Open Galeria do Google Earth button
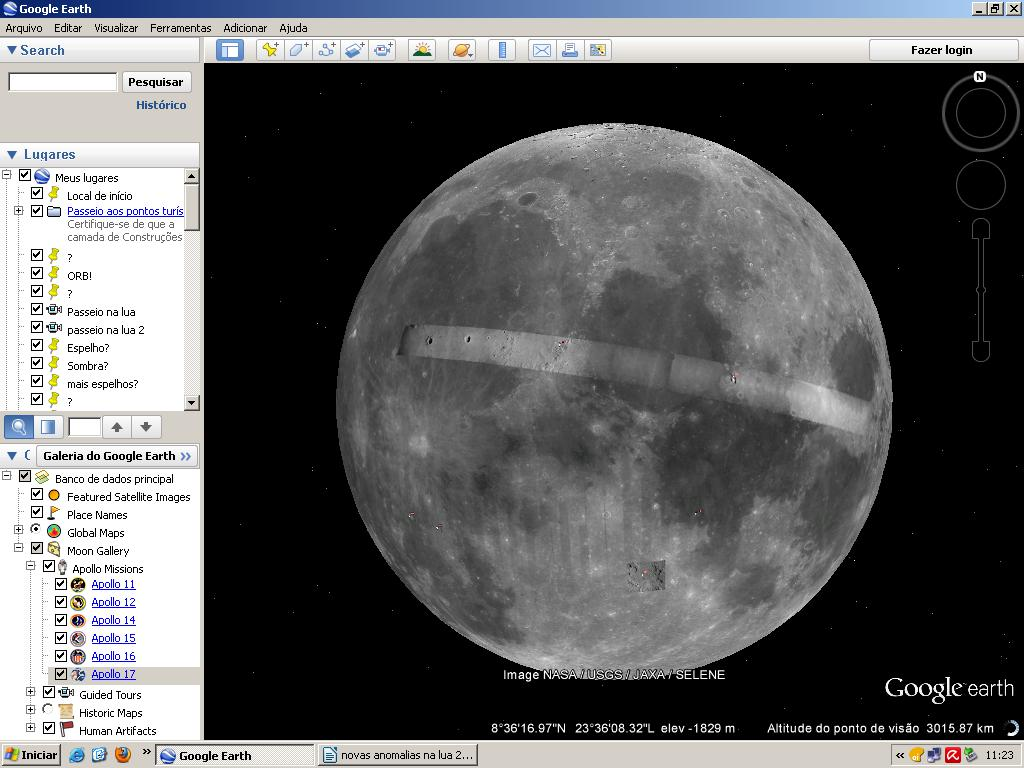1024x768 pixels. (x=117, y=456)
